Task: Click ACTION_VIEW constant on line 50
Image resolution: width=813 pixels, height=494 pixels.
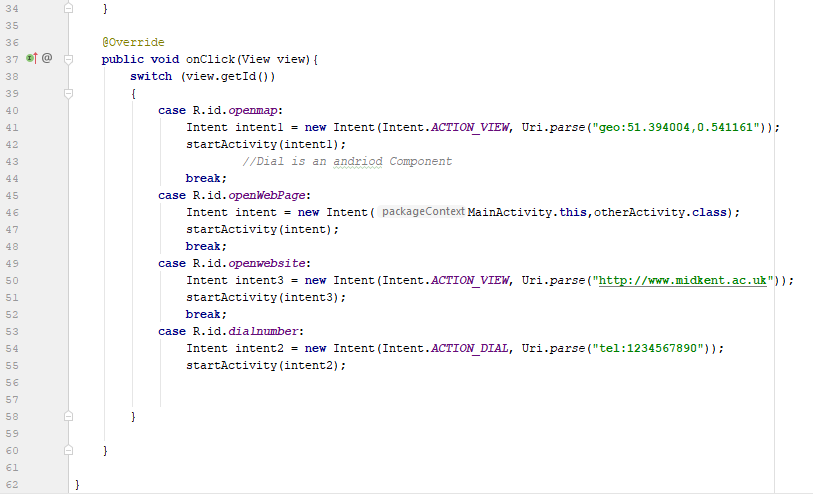Action: coord(470,280)
